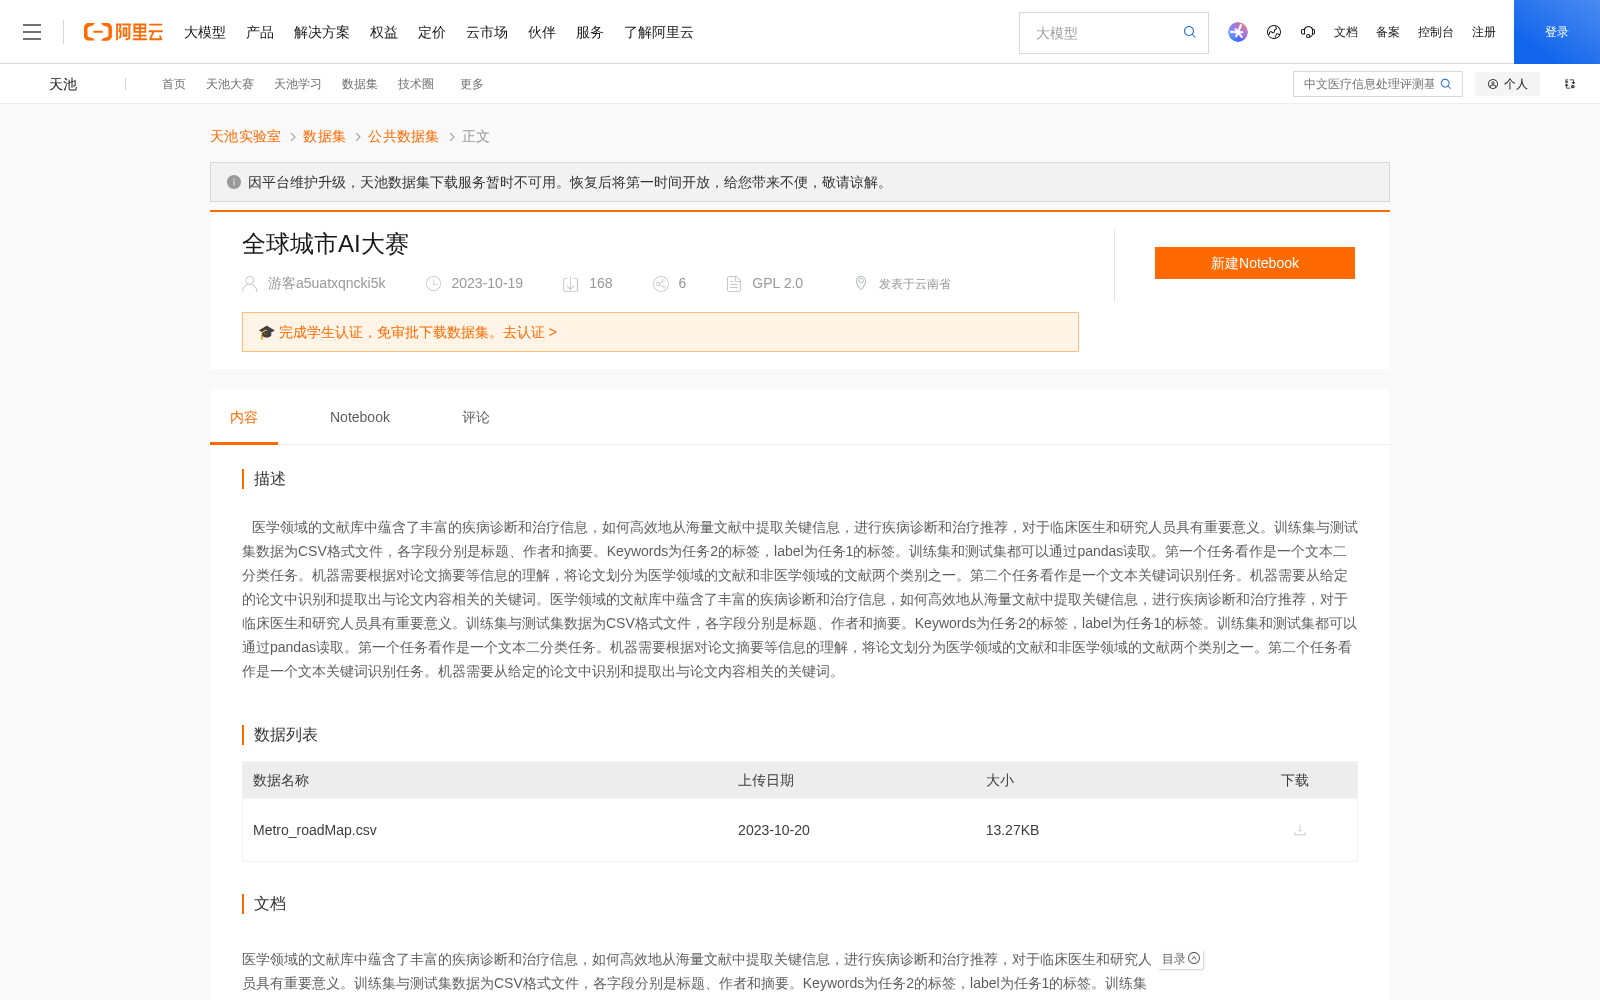Click the 2023-10-20 upload date cell
The width and height of the screenshot is (1600, 1000).
pyautogui.click(x=774, y=830)
